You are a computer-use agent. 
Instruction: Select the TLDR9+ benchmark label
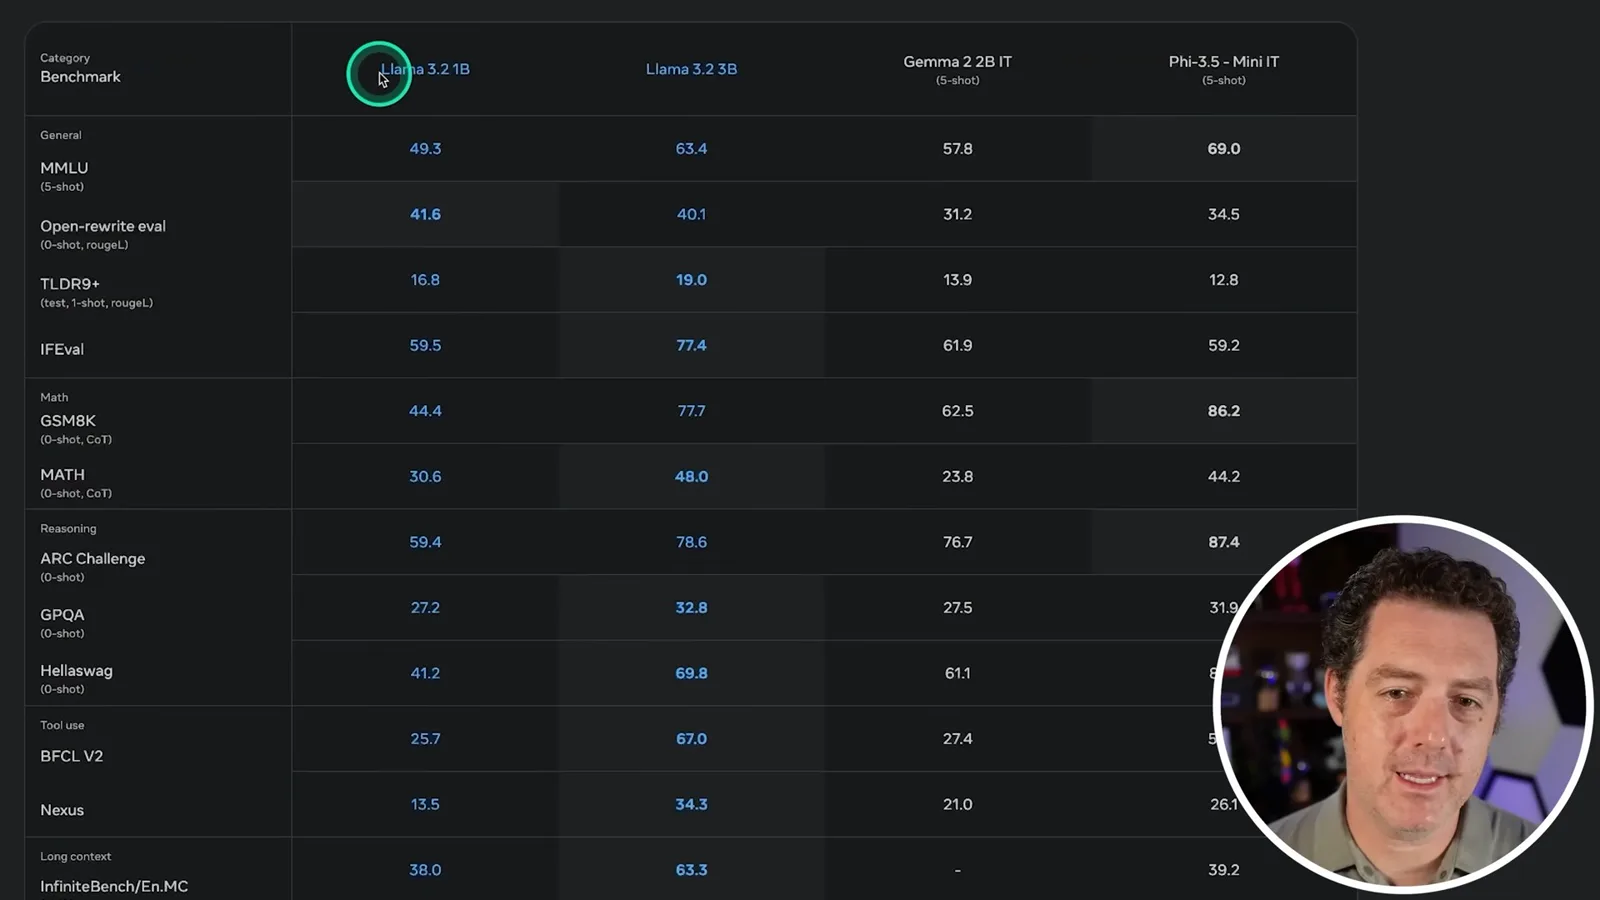point(70,284)
